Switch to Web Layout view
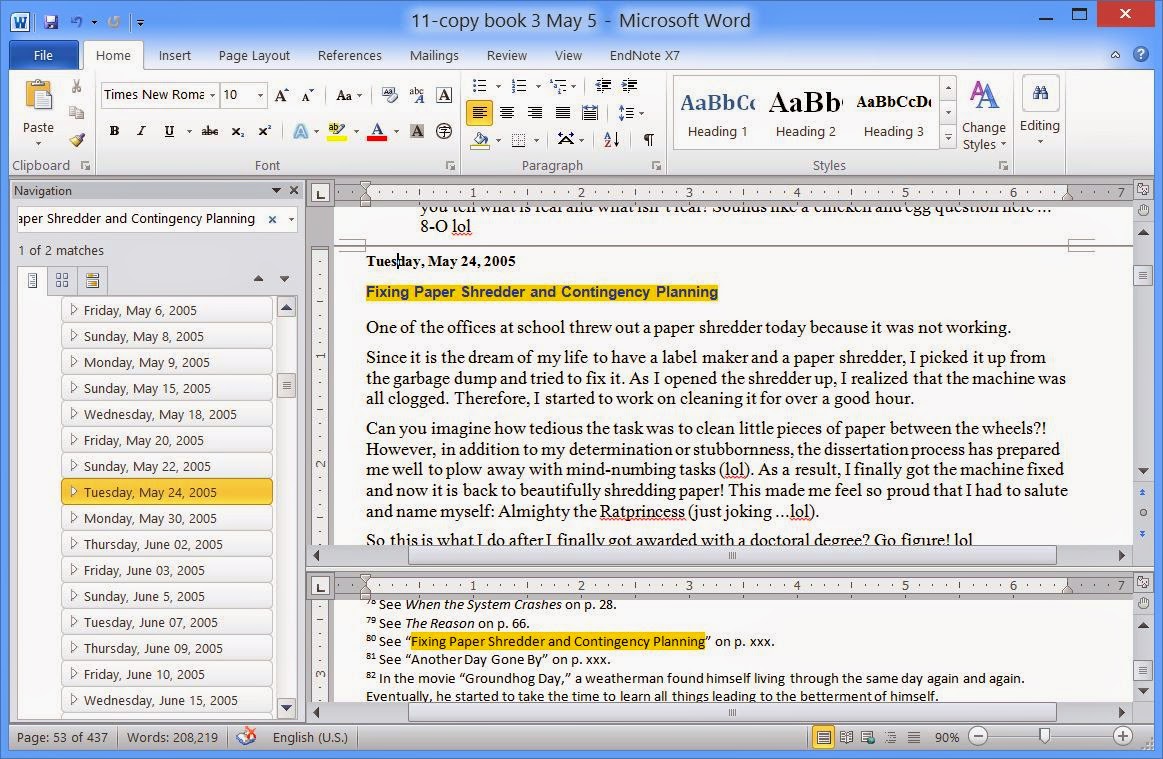 868,737
